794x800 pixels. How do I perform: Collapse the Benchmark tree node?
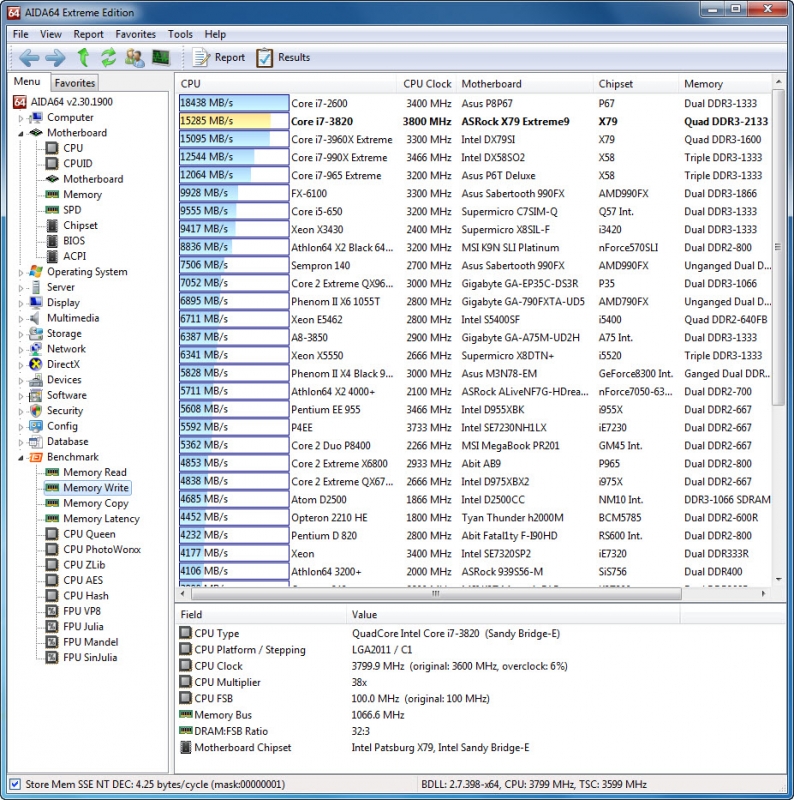21,458
